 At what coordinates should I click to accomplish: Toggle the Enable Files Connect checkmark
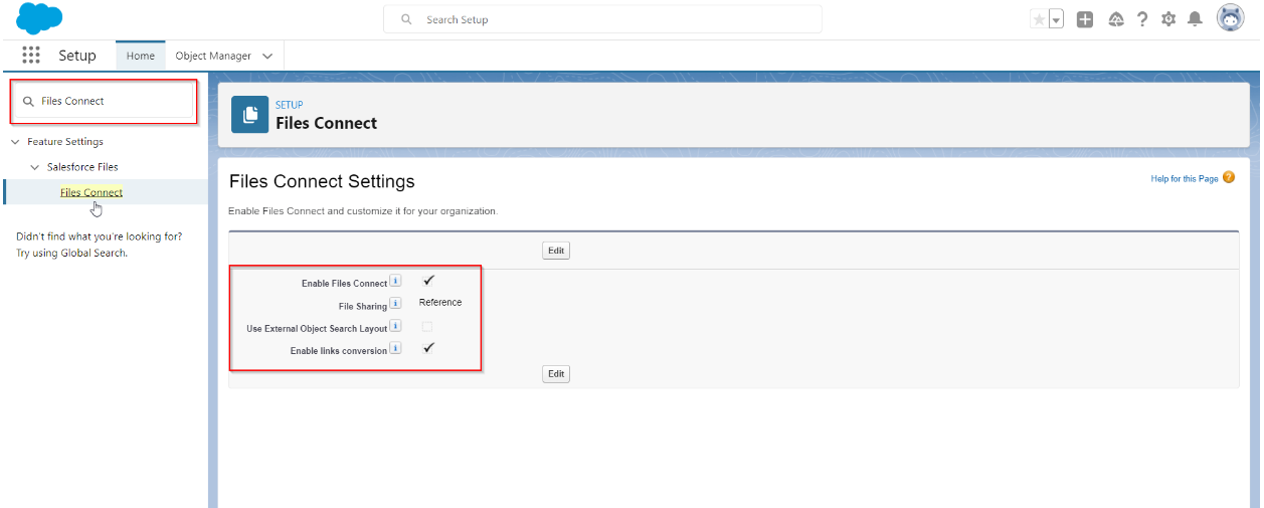click(x=429, y=281)
